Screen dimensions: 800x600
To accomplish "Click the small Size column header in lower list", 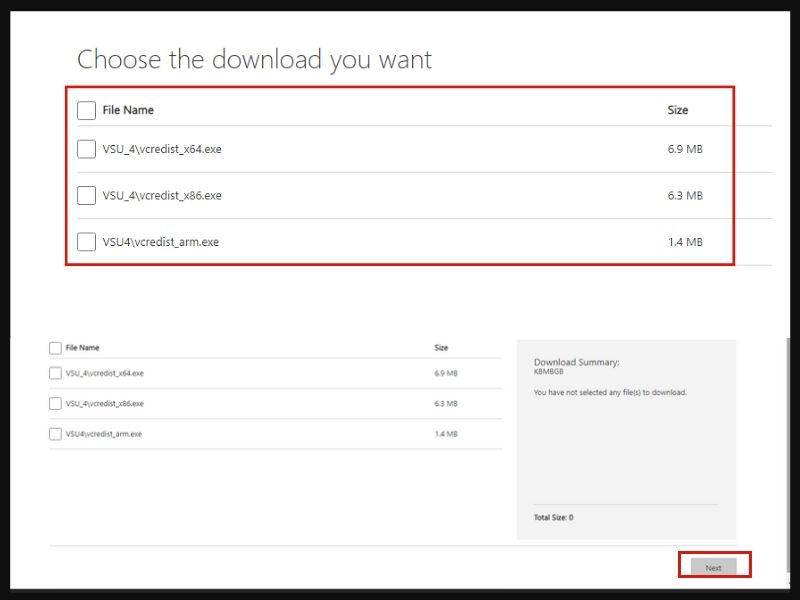I will pyautogui.click(x=441, y=347).
